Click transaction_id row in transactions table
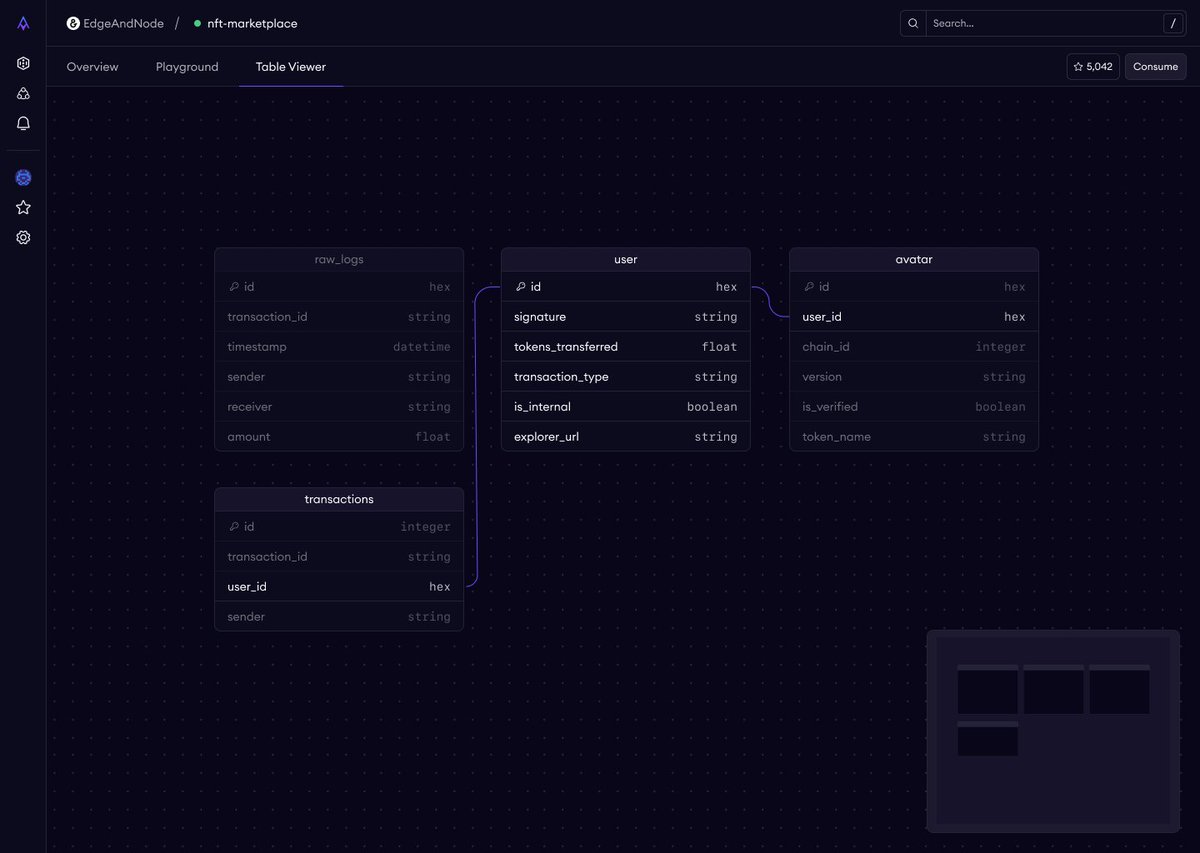The width and height of the screenshot is (1200, 853). [339, 557]
